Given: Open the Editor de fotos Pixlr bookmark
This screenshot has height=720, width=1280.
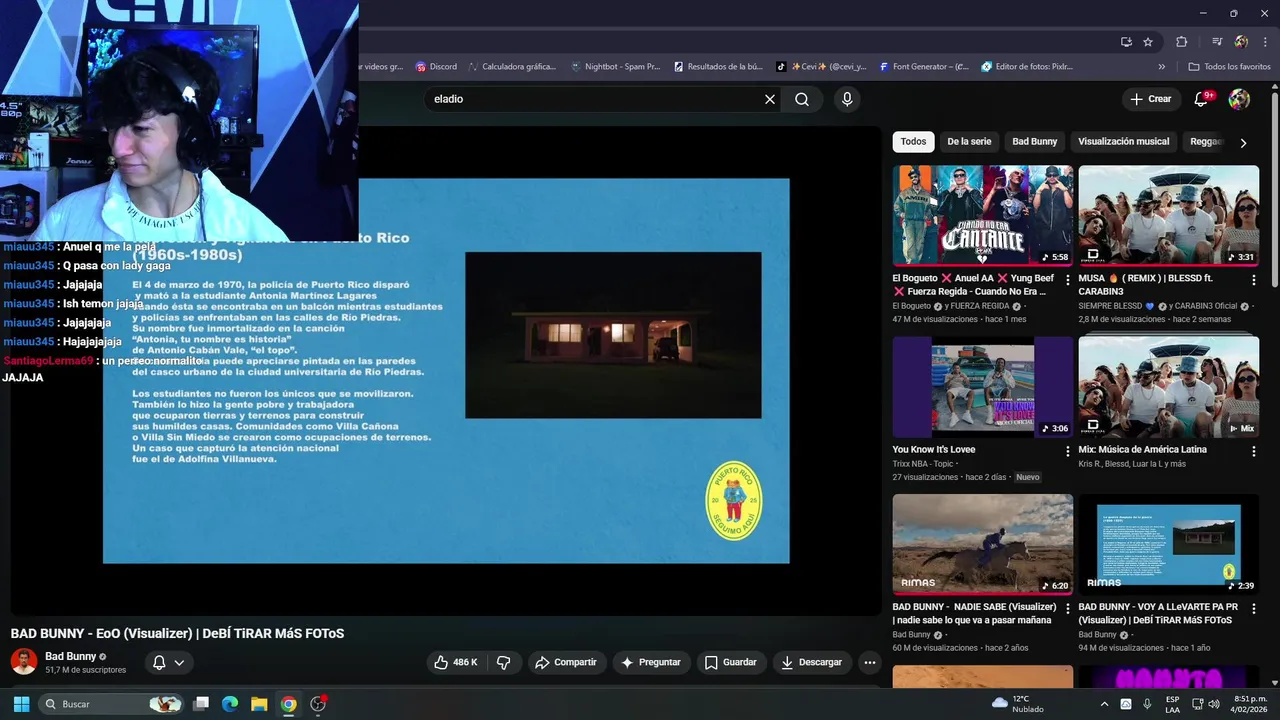Looking at the screenshot, I should tap(1027, 67).
